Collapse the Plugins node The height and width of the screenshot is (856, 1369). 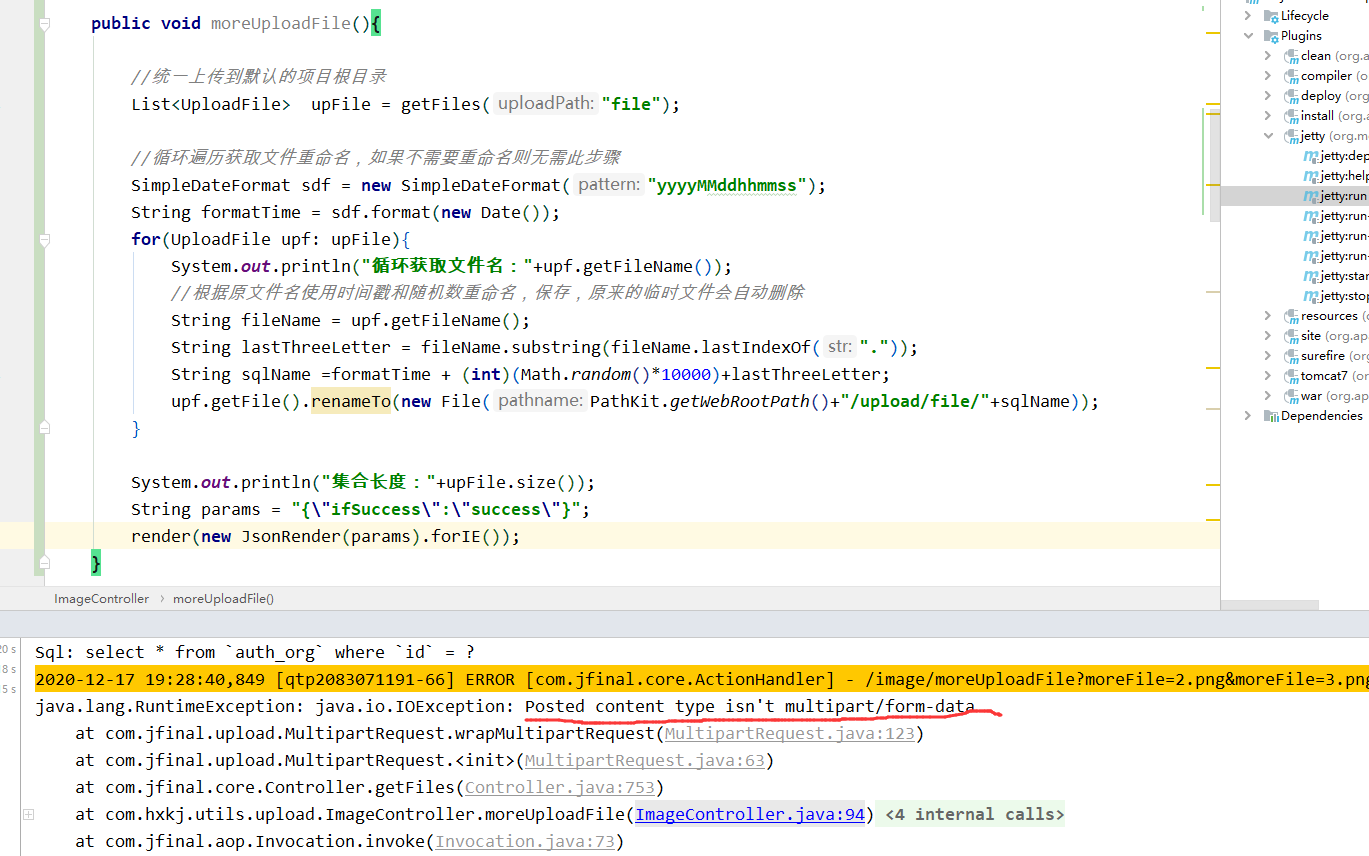[1248, 36]
